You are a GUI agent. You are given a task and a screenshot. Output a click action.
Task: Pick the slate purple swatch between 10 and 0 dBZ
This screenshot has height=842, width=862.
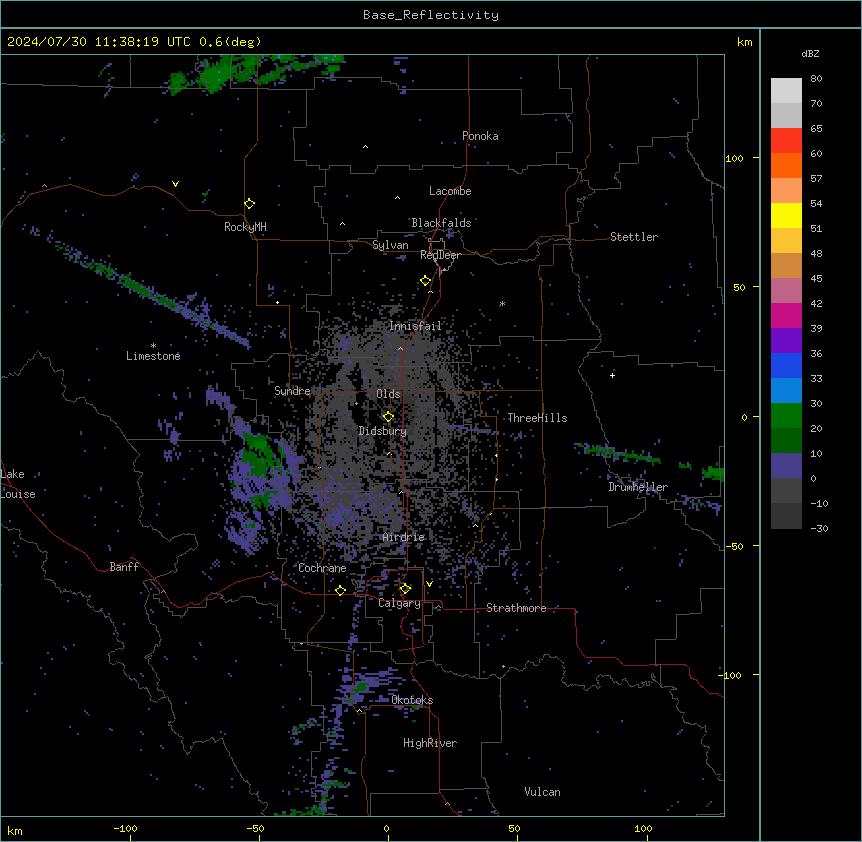(x=786, y=466)
